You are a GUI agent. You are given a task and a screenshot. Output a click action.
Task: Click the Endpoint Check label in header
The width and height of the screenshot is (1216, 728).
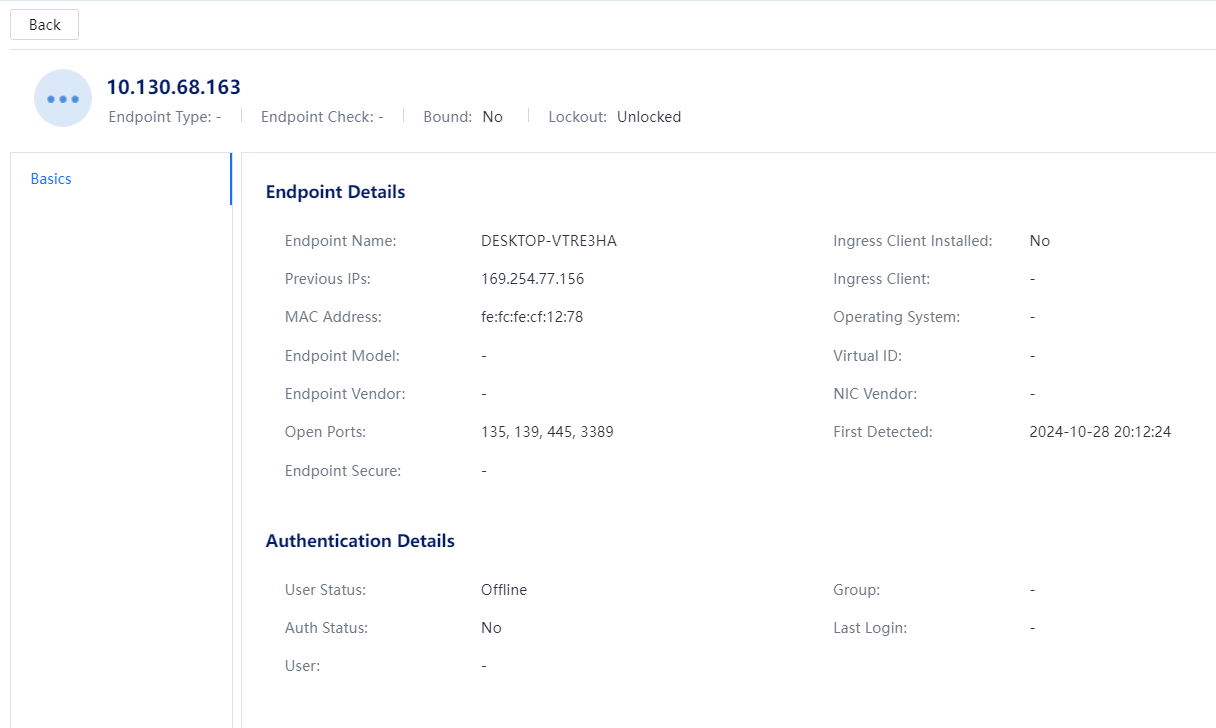click(x=317, y=117)
